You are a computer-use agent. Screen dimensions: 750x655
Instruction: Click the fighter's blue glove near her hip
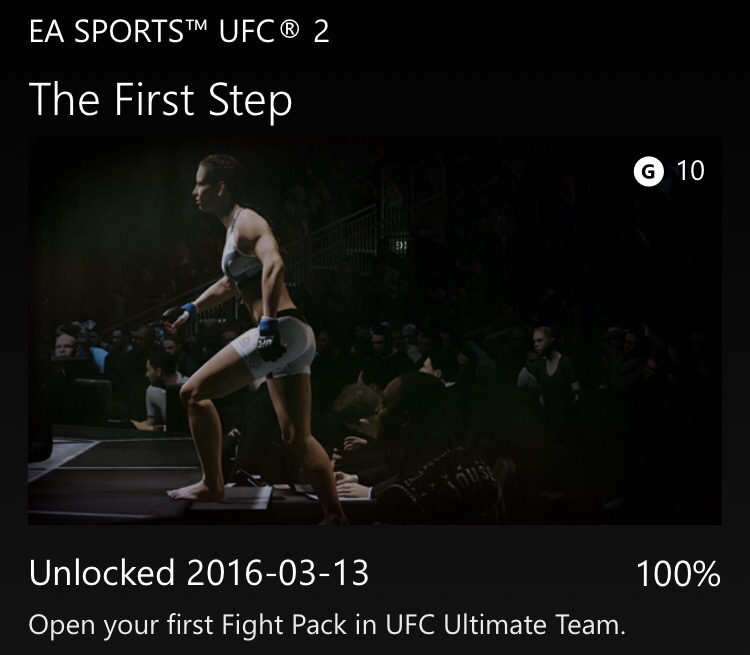click(x=268, y=328)
